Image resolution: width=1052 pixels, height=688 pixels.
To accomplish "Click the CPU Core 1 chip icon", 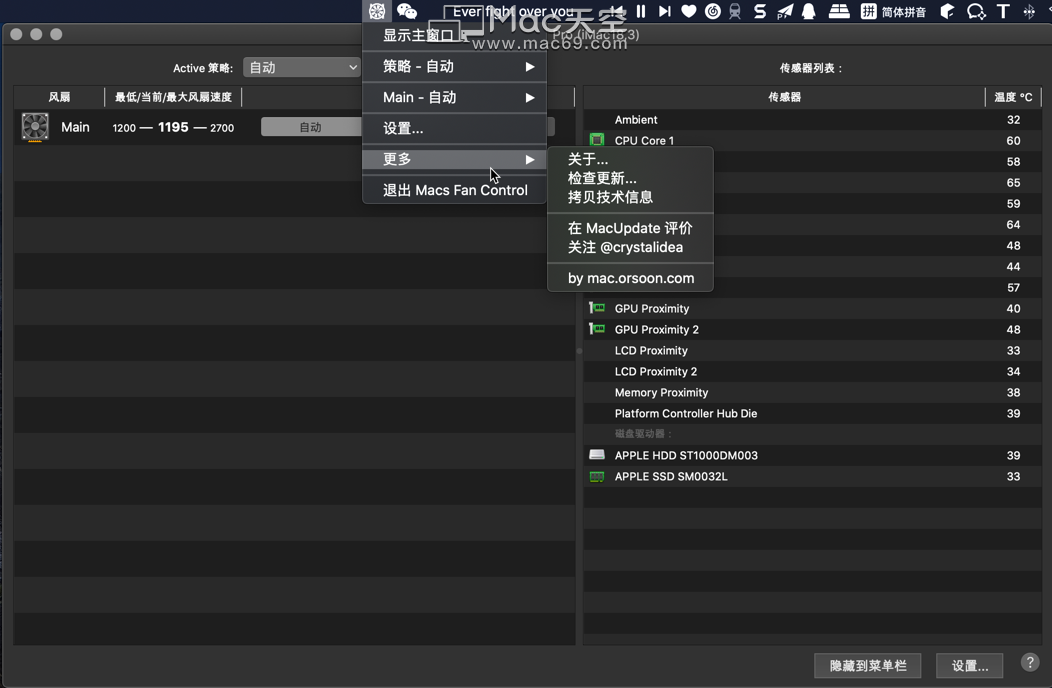I will (596, 140).
